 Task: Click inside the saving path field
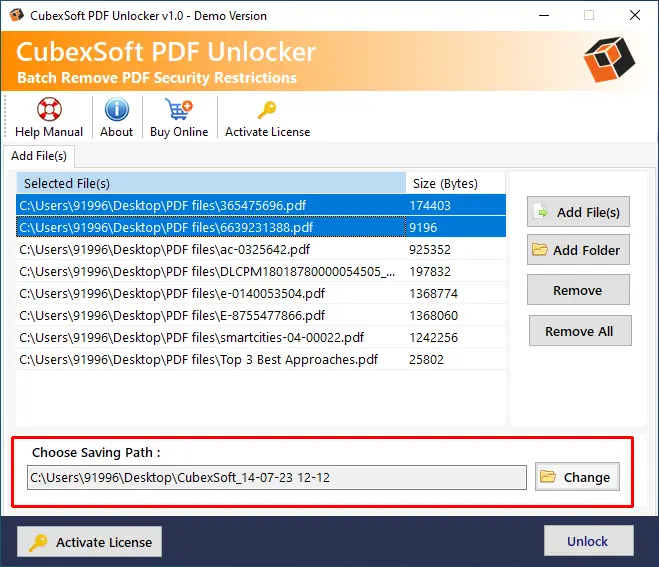tap(276, 478)
